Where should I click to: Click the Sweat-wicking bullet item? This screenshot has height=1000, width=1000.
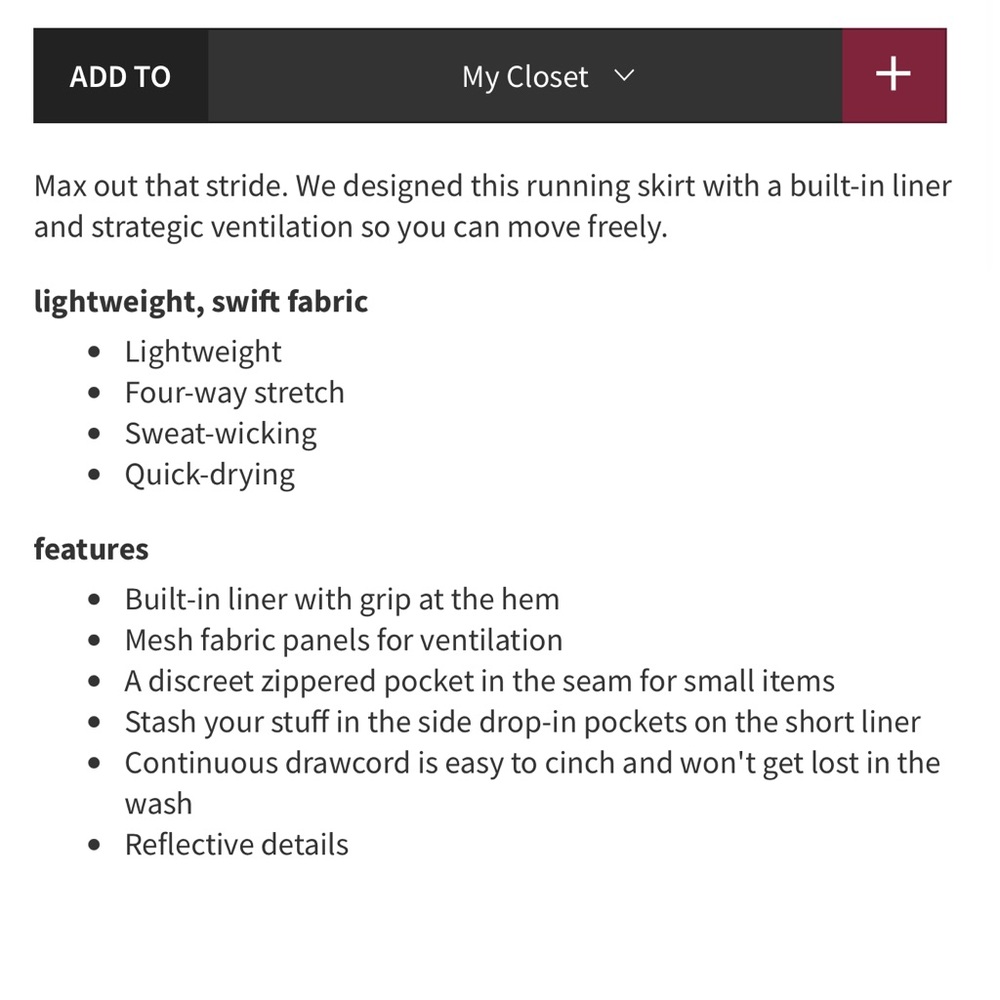(x=221, y=434)
